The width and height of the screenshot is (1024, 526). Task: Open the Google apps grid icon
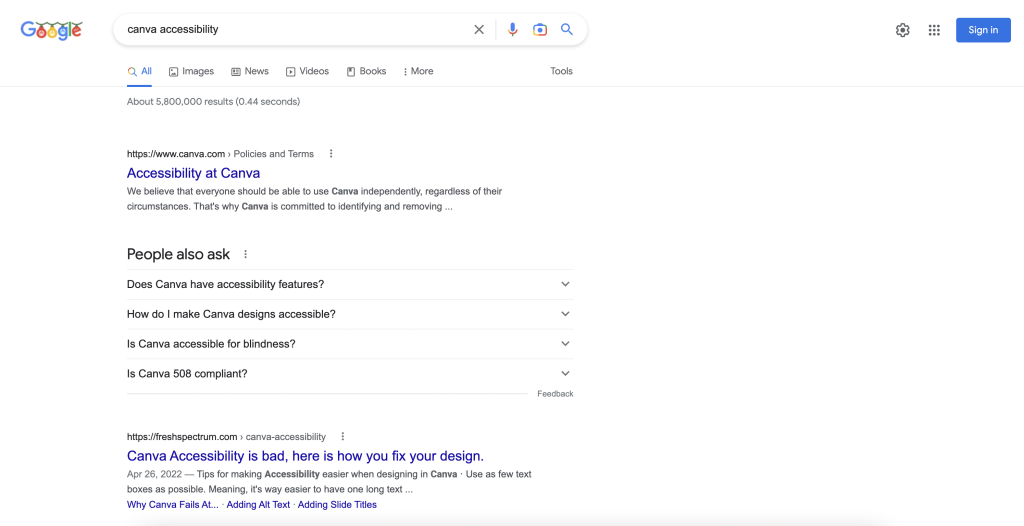(x=934, y=30)
